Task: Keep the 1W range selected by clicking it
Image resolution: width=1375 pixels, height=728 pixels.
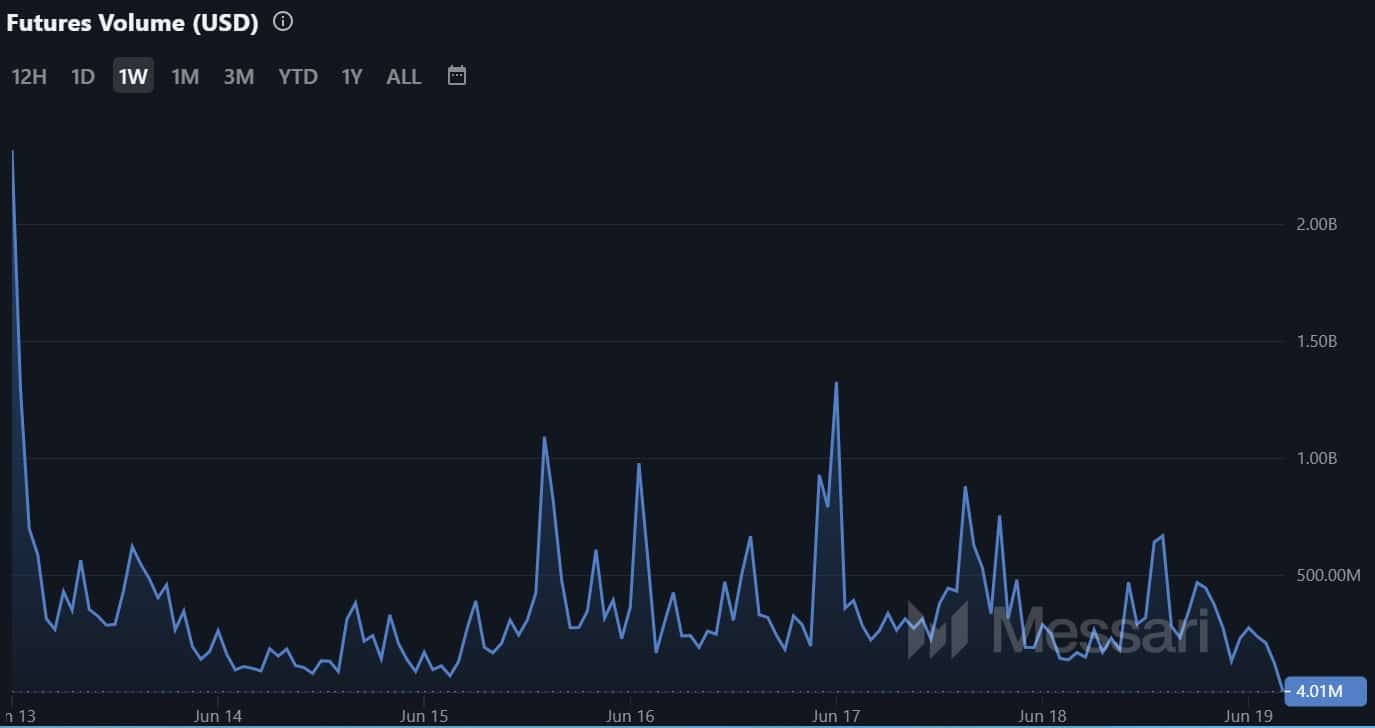Action: [x=133, y=75]
